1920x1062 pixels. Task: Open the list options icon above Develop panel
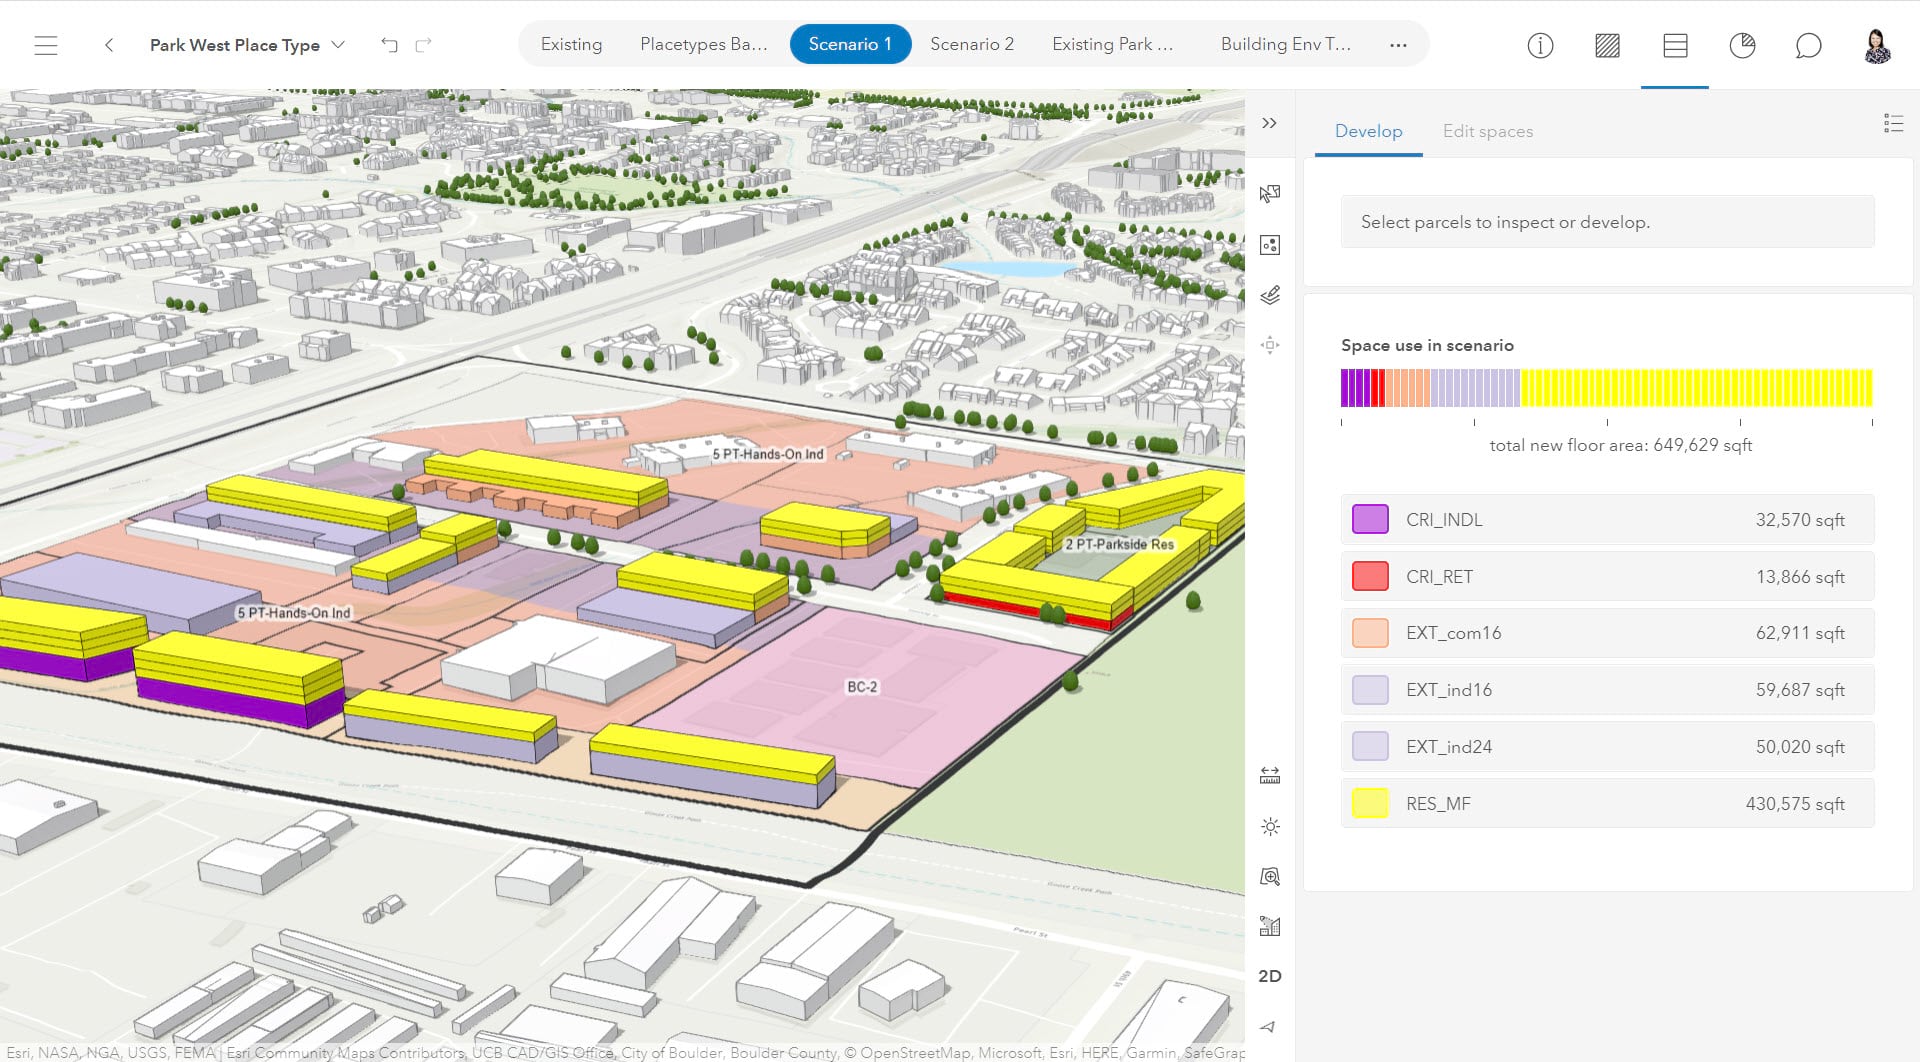tap(1894, 123)
